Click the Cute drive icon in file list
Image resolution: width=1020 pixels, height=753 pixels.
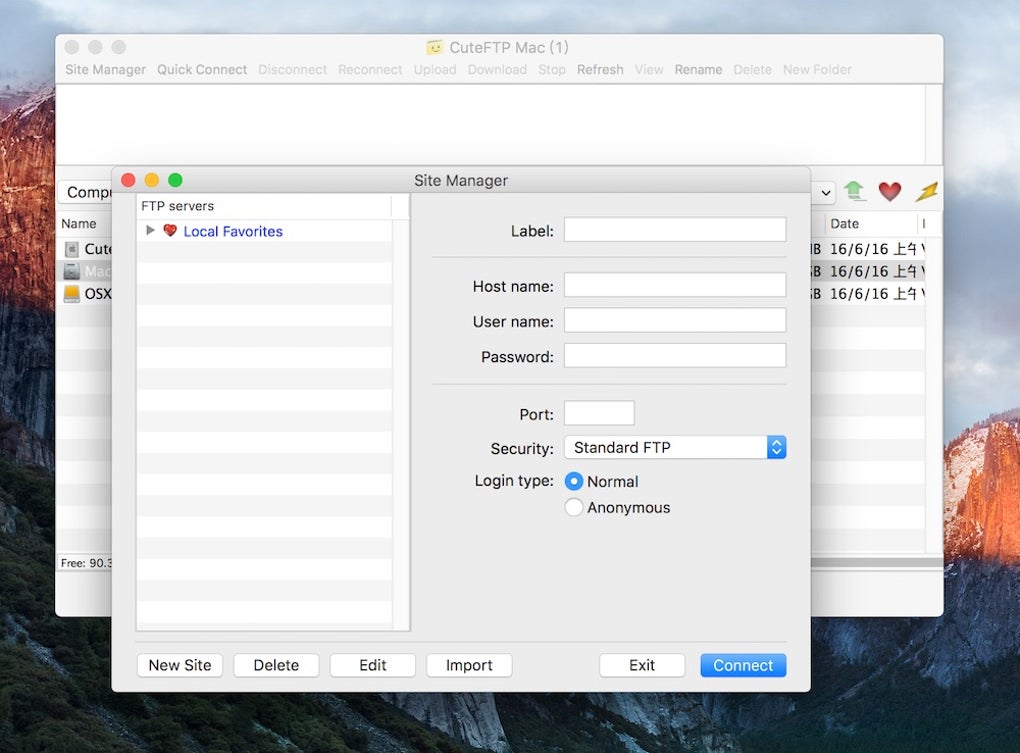(72, 249)
